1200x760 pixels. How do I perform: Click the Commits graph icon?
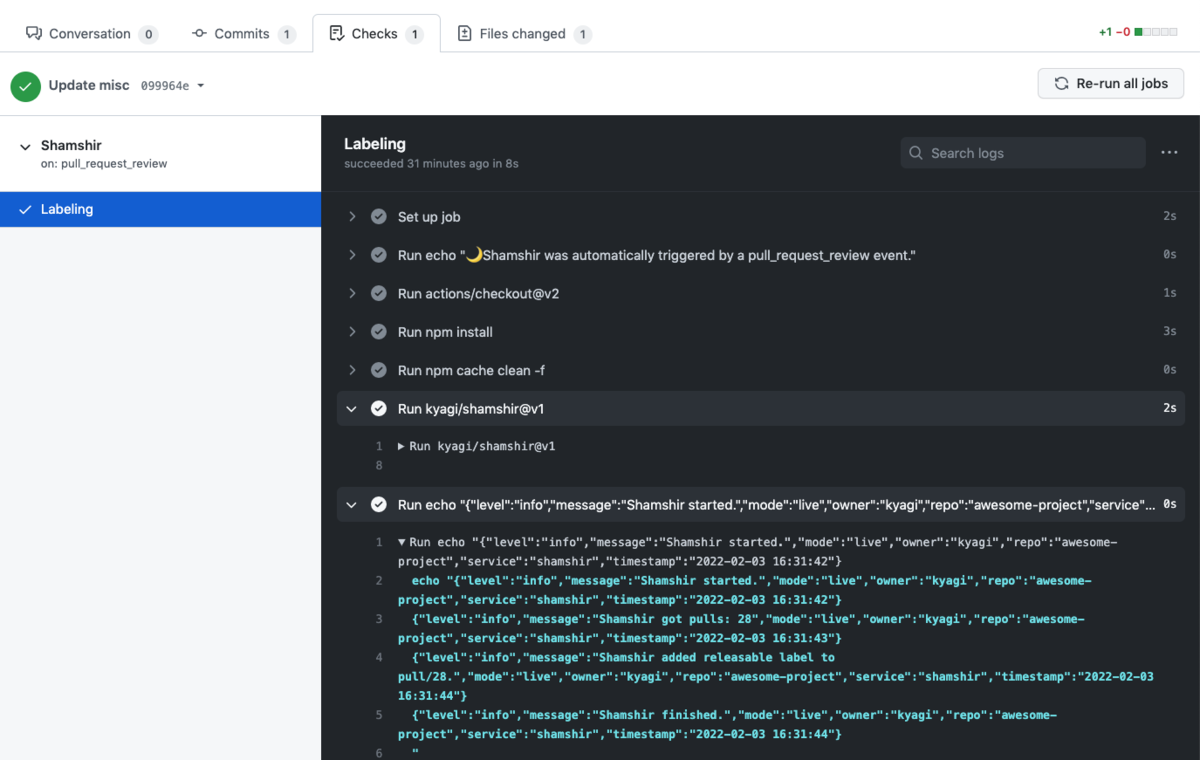click(200, 33)
